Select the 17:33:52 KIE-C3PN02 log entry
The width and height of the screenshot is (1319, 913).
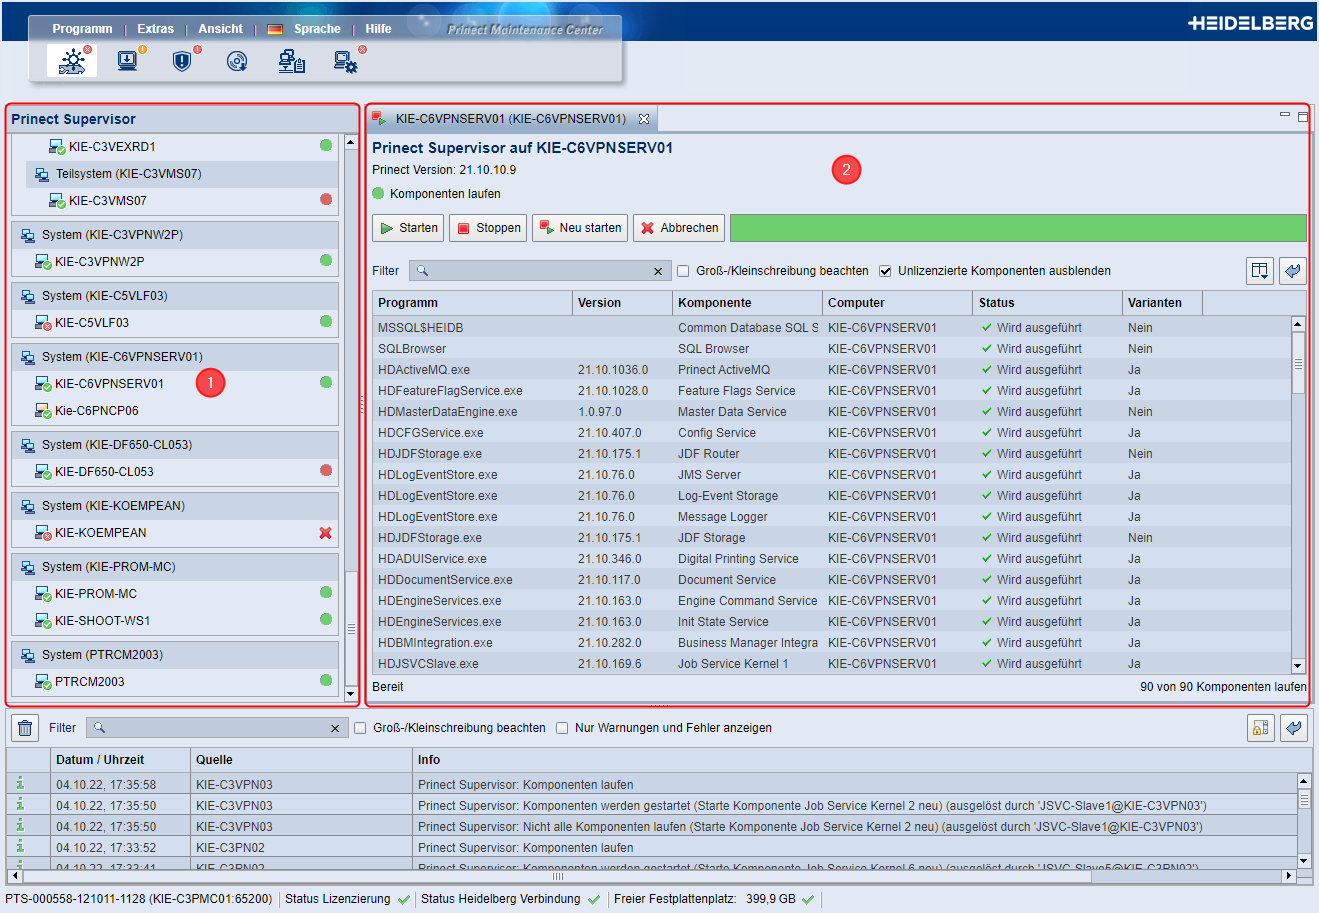click(x=652, y=848)
